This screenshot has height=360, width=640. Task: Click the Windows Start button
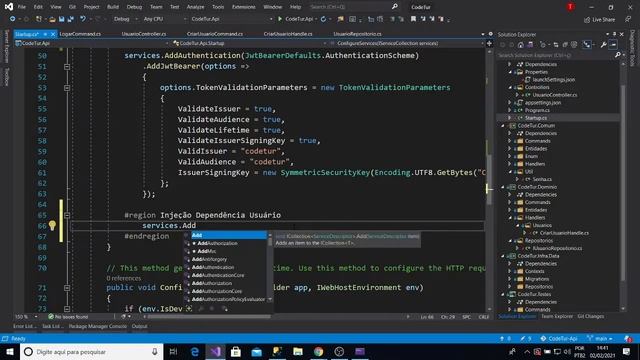point(9,351)
